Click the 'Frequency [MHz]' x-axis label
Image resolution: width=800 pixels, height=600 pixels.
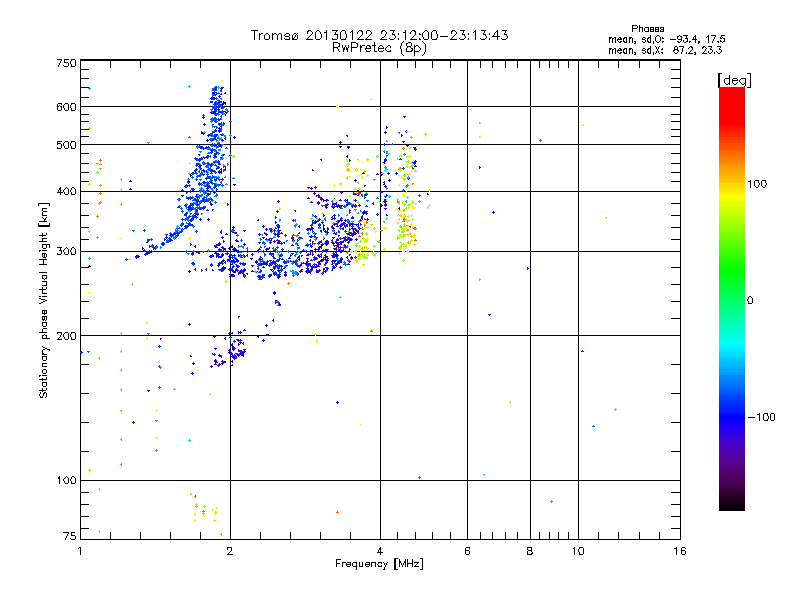(x=379, y=563)
